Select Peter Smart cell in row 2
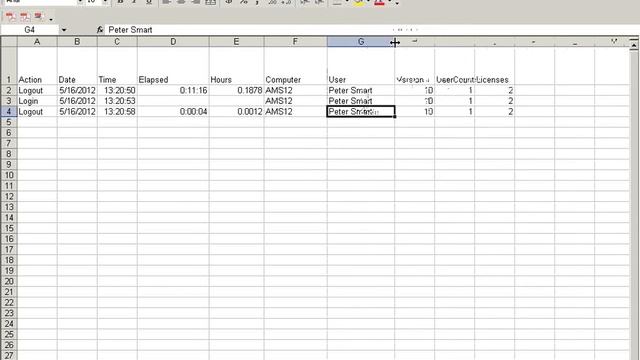This screenshot has width=640, height=360. [360, 90]
